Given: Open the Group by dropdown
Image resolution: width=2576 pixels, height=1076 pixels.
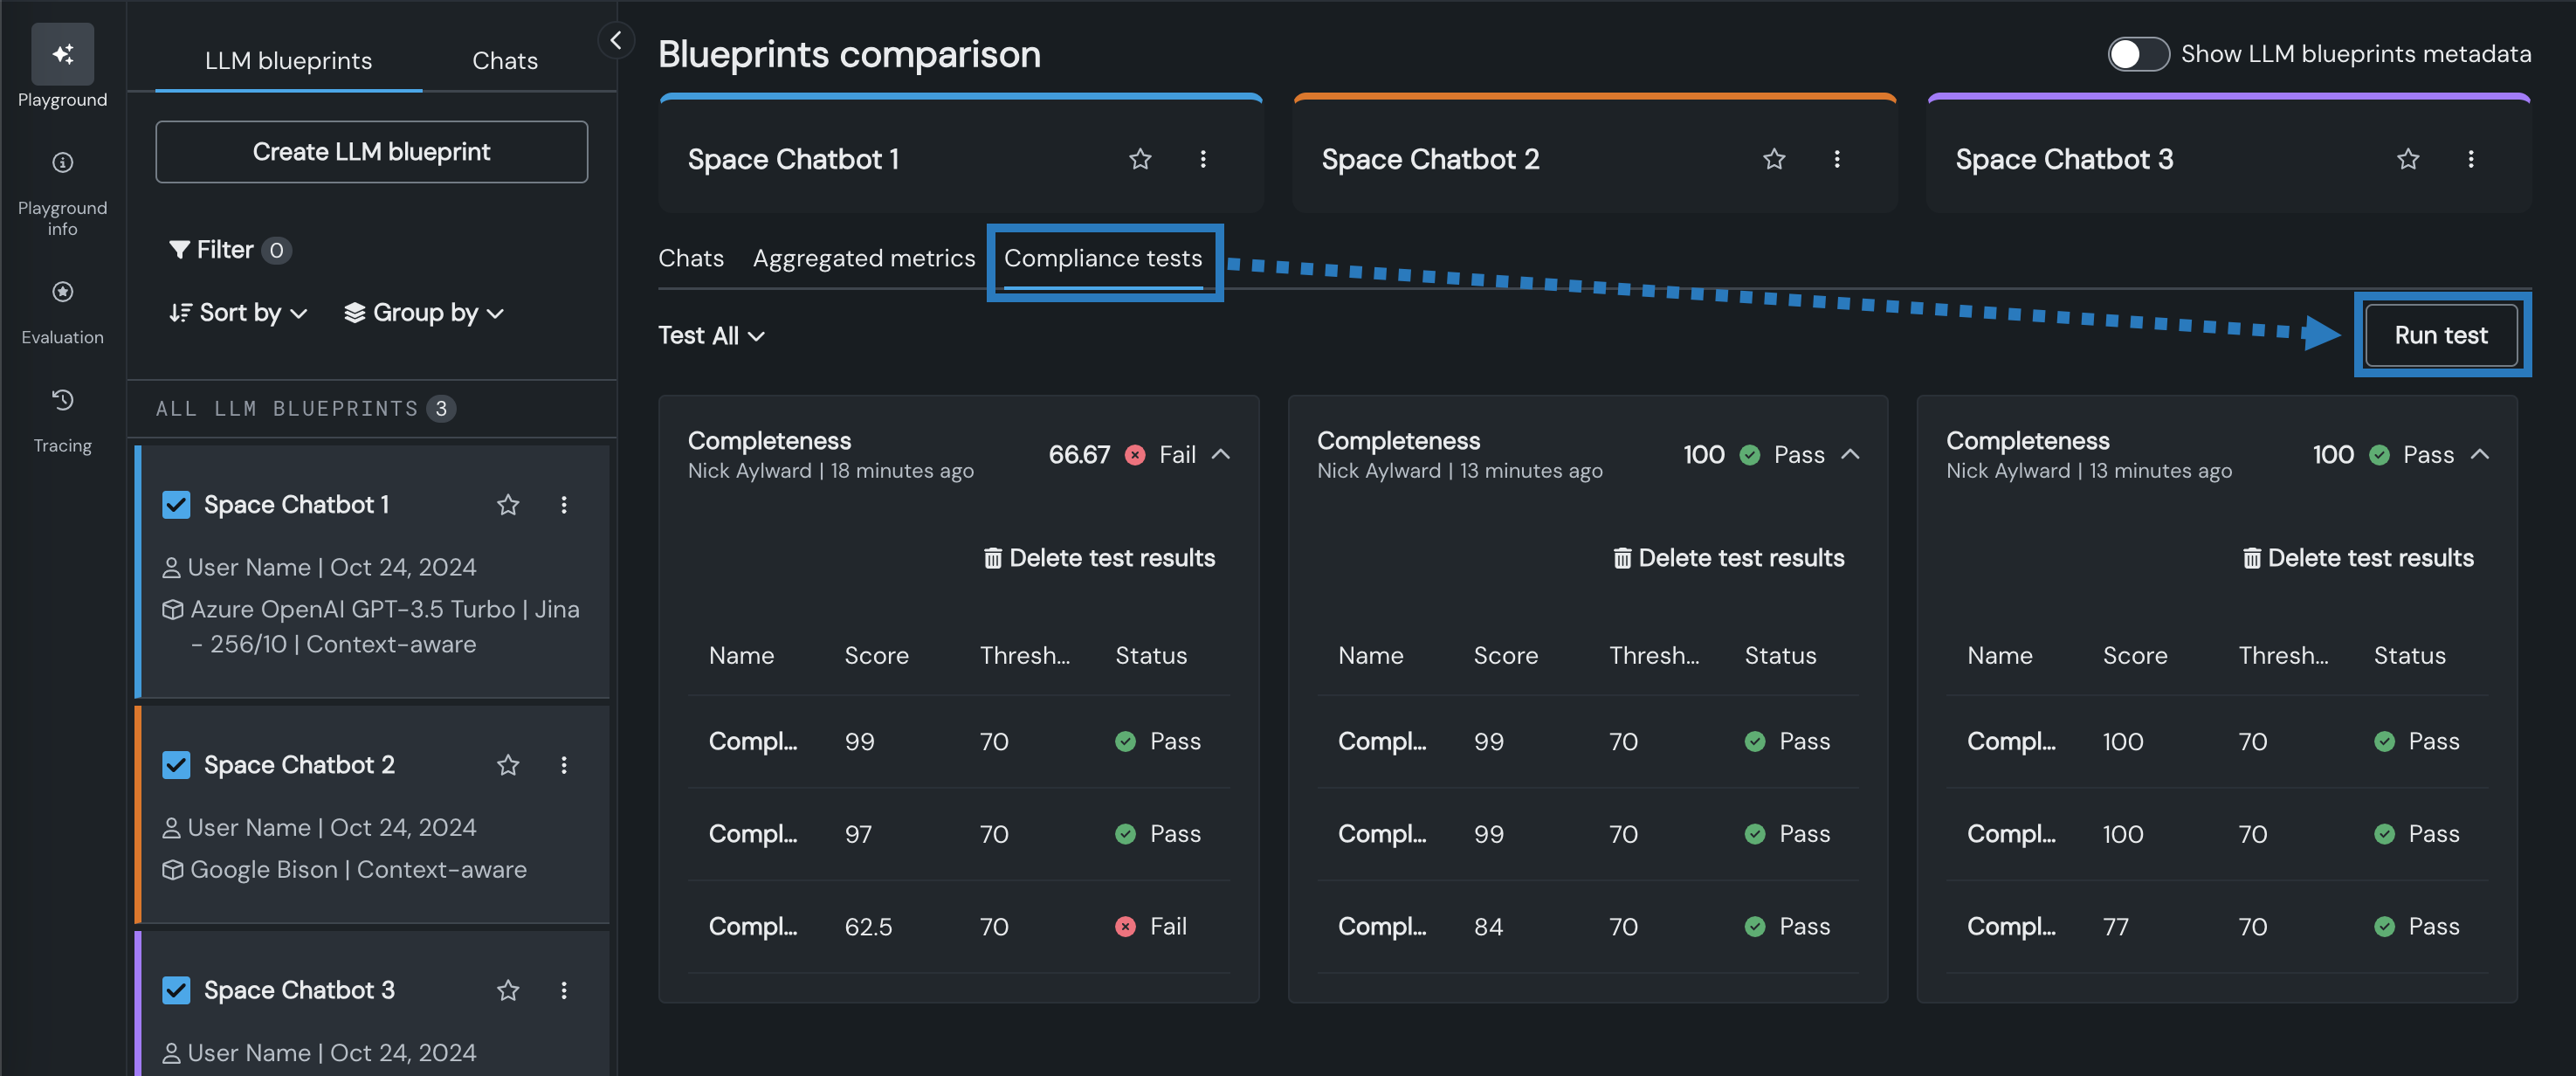Looking at the screenshot, I should (424, 313).
